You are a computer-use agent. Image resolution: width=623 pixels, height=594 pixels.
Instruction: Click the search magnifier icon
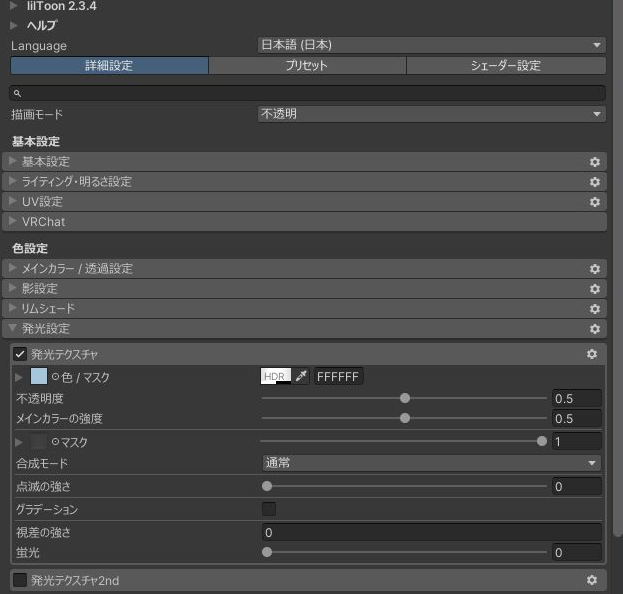coord(17,93)
